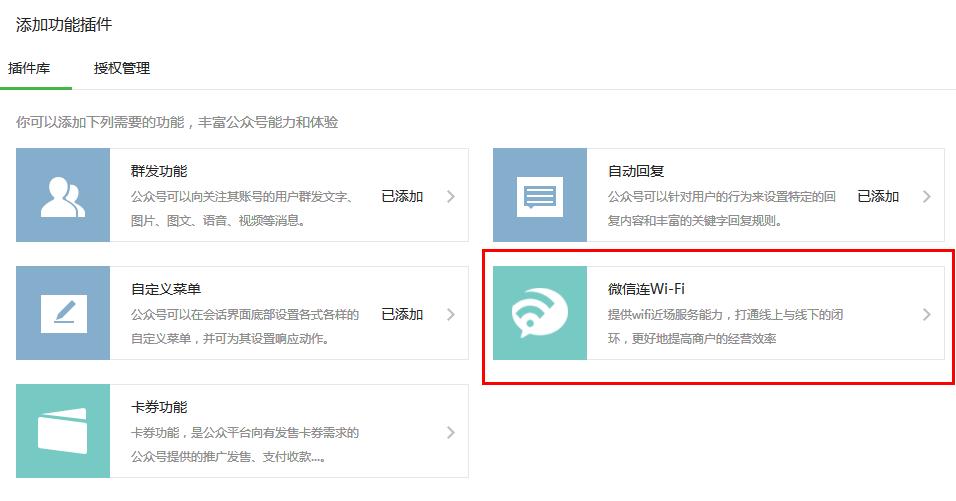The height and width of the screenshot is (501, 956).
Task: Click the 自定义菜单 pencil icon
Action: [63, 313]
